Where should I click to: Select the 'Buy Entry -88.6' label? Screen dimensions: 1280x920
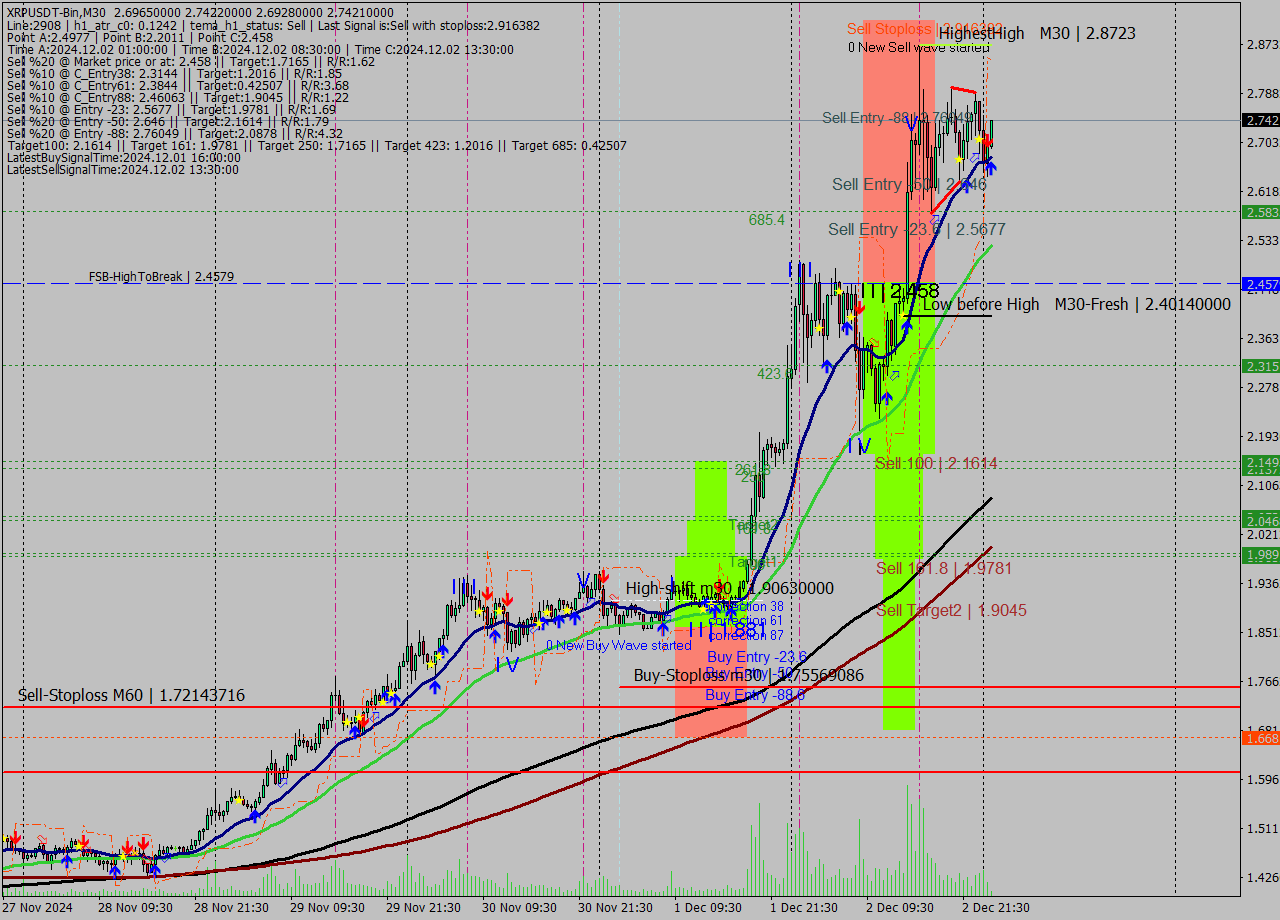pos(755,694)
